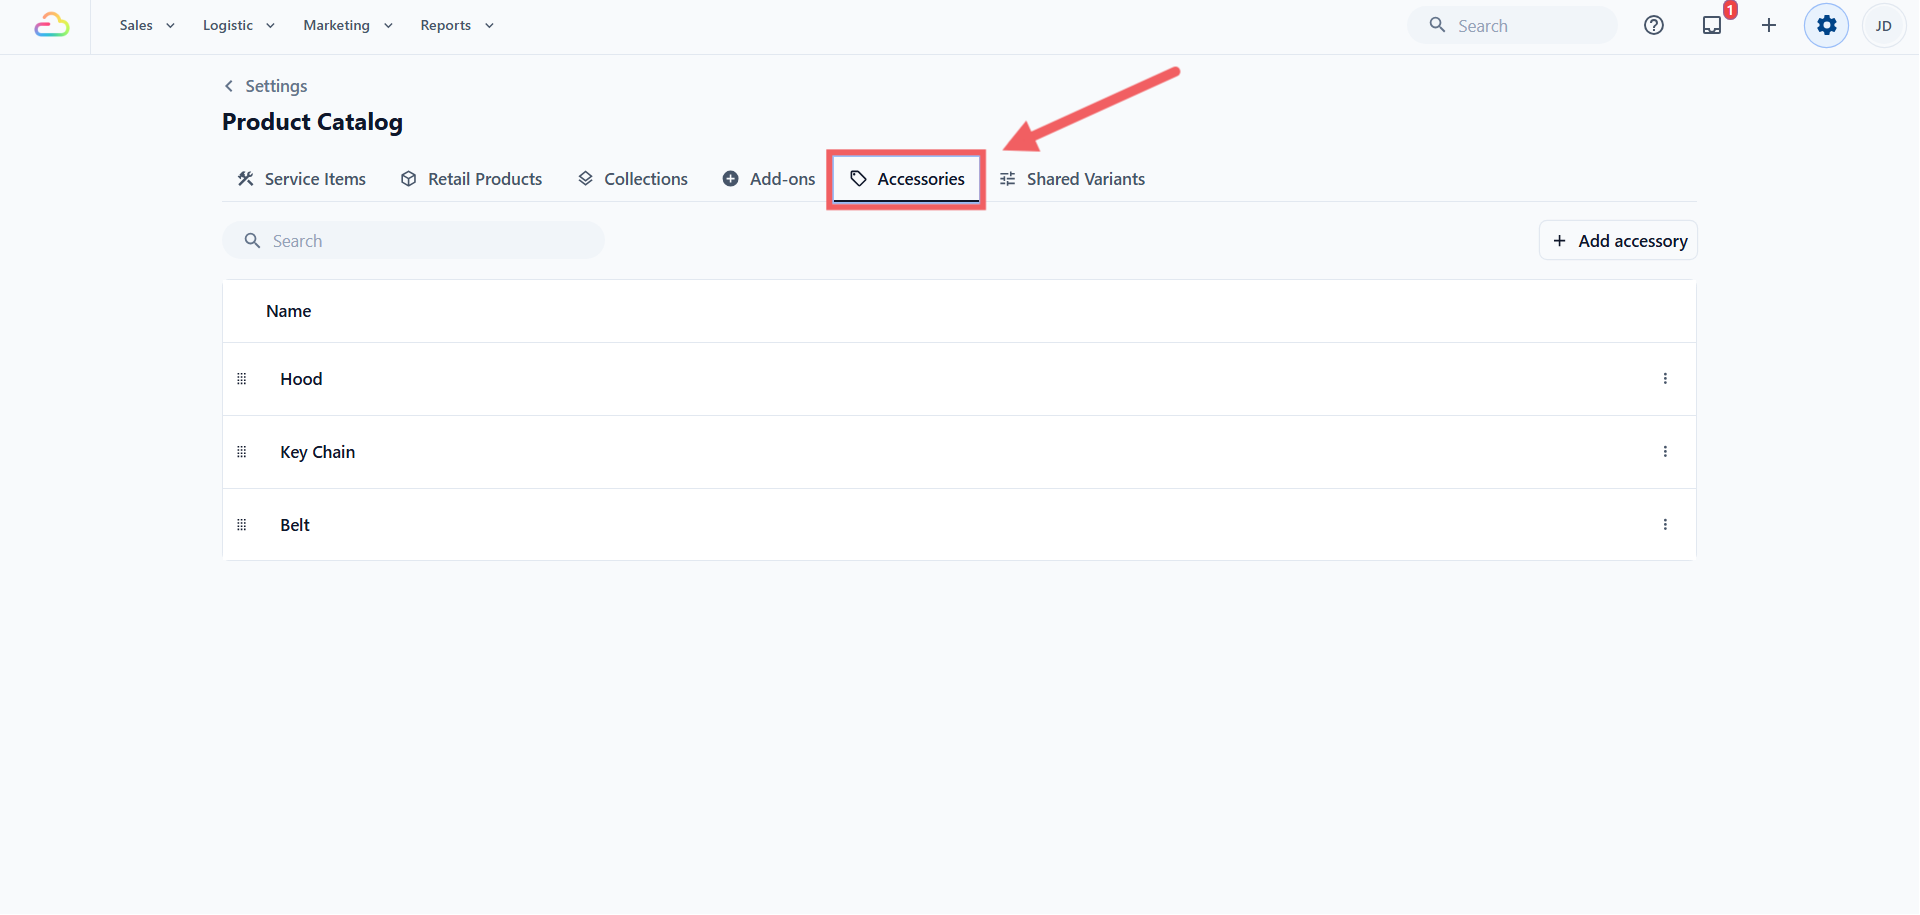The height and width of the screenshot is (915, 1920).
Task: Open the settings gear icon
Action: coord(1827,25)
